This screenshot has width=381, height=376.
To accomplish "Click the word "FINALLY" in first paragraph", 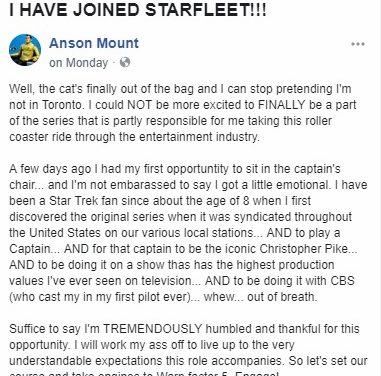I will (x=282, y=105).
